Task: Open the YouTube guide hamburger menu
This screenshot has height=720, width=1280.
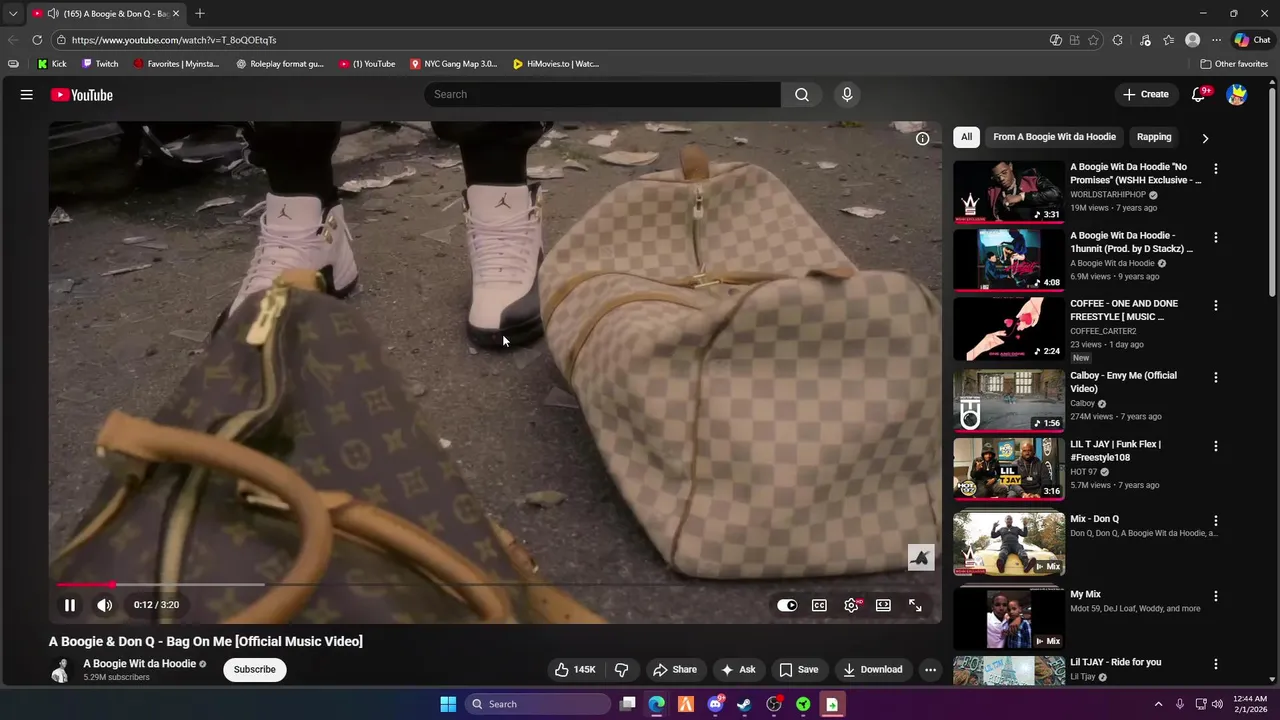Action: (x=27, y=95)
